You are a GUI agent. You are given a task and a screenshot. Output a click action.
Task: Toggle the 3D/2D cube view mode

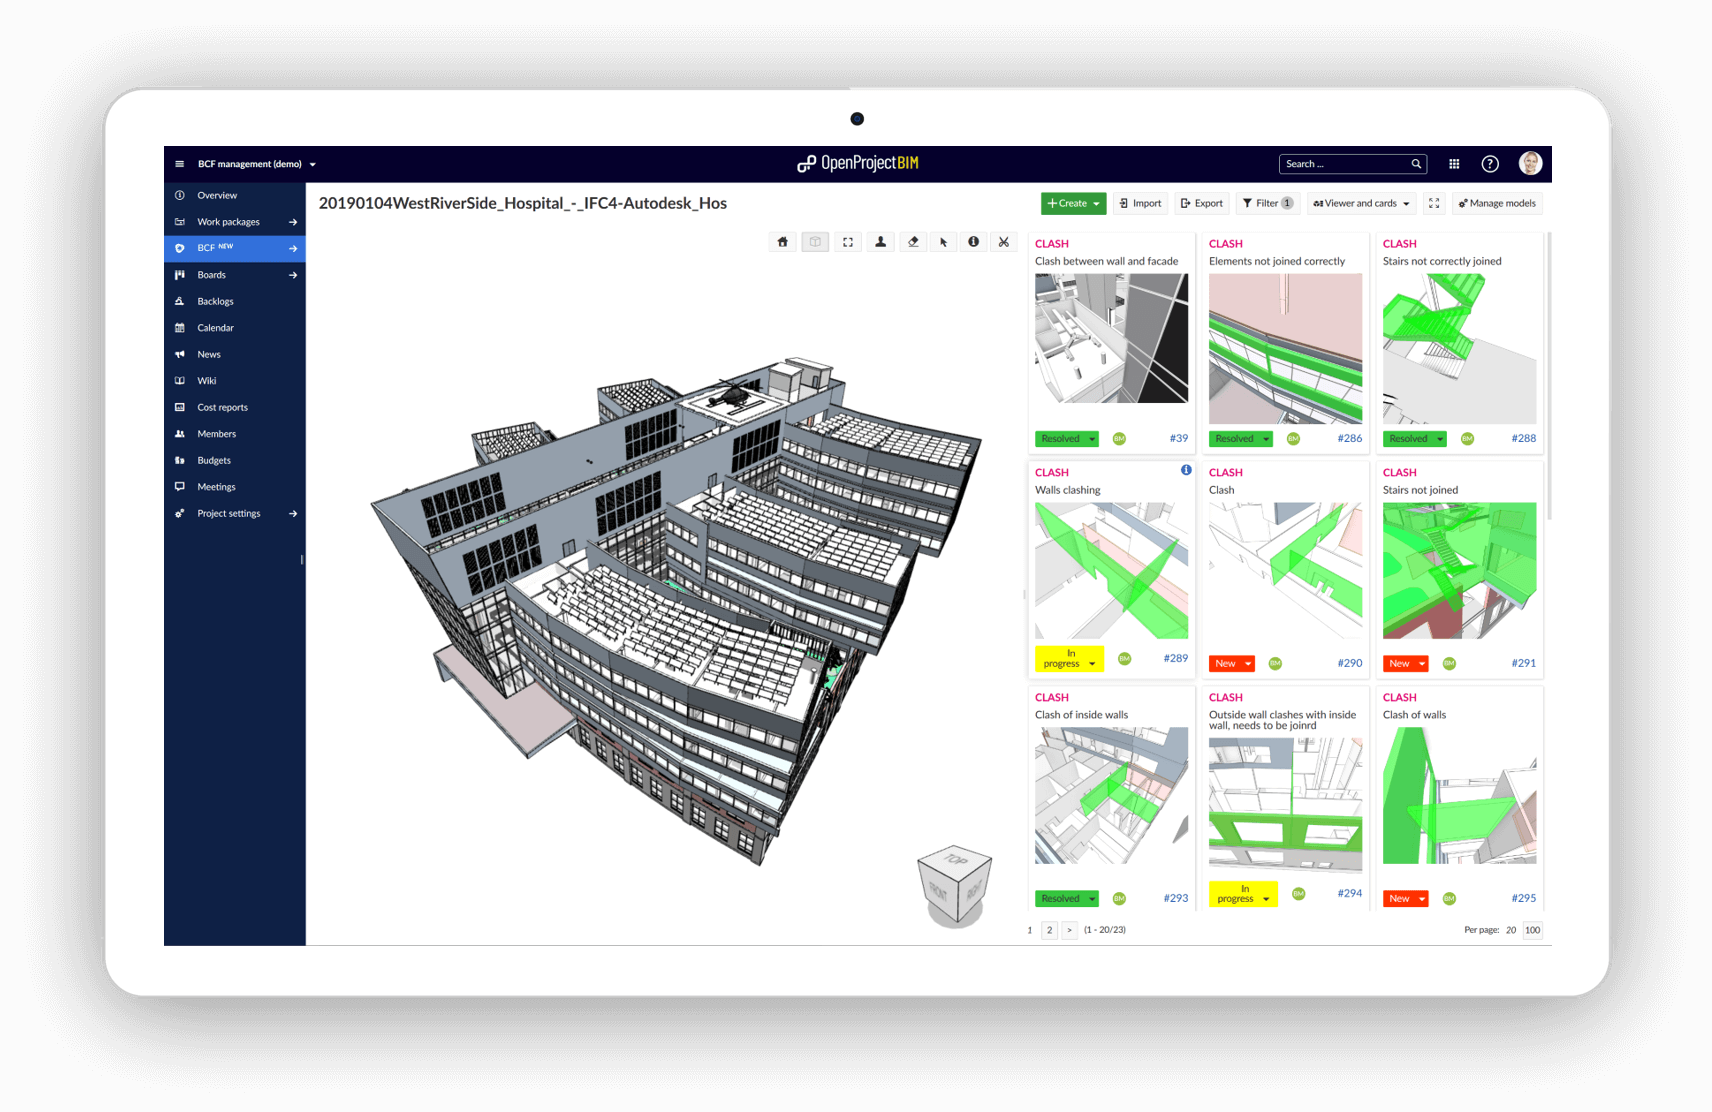[815, 242]
